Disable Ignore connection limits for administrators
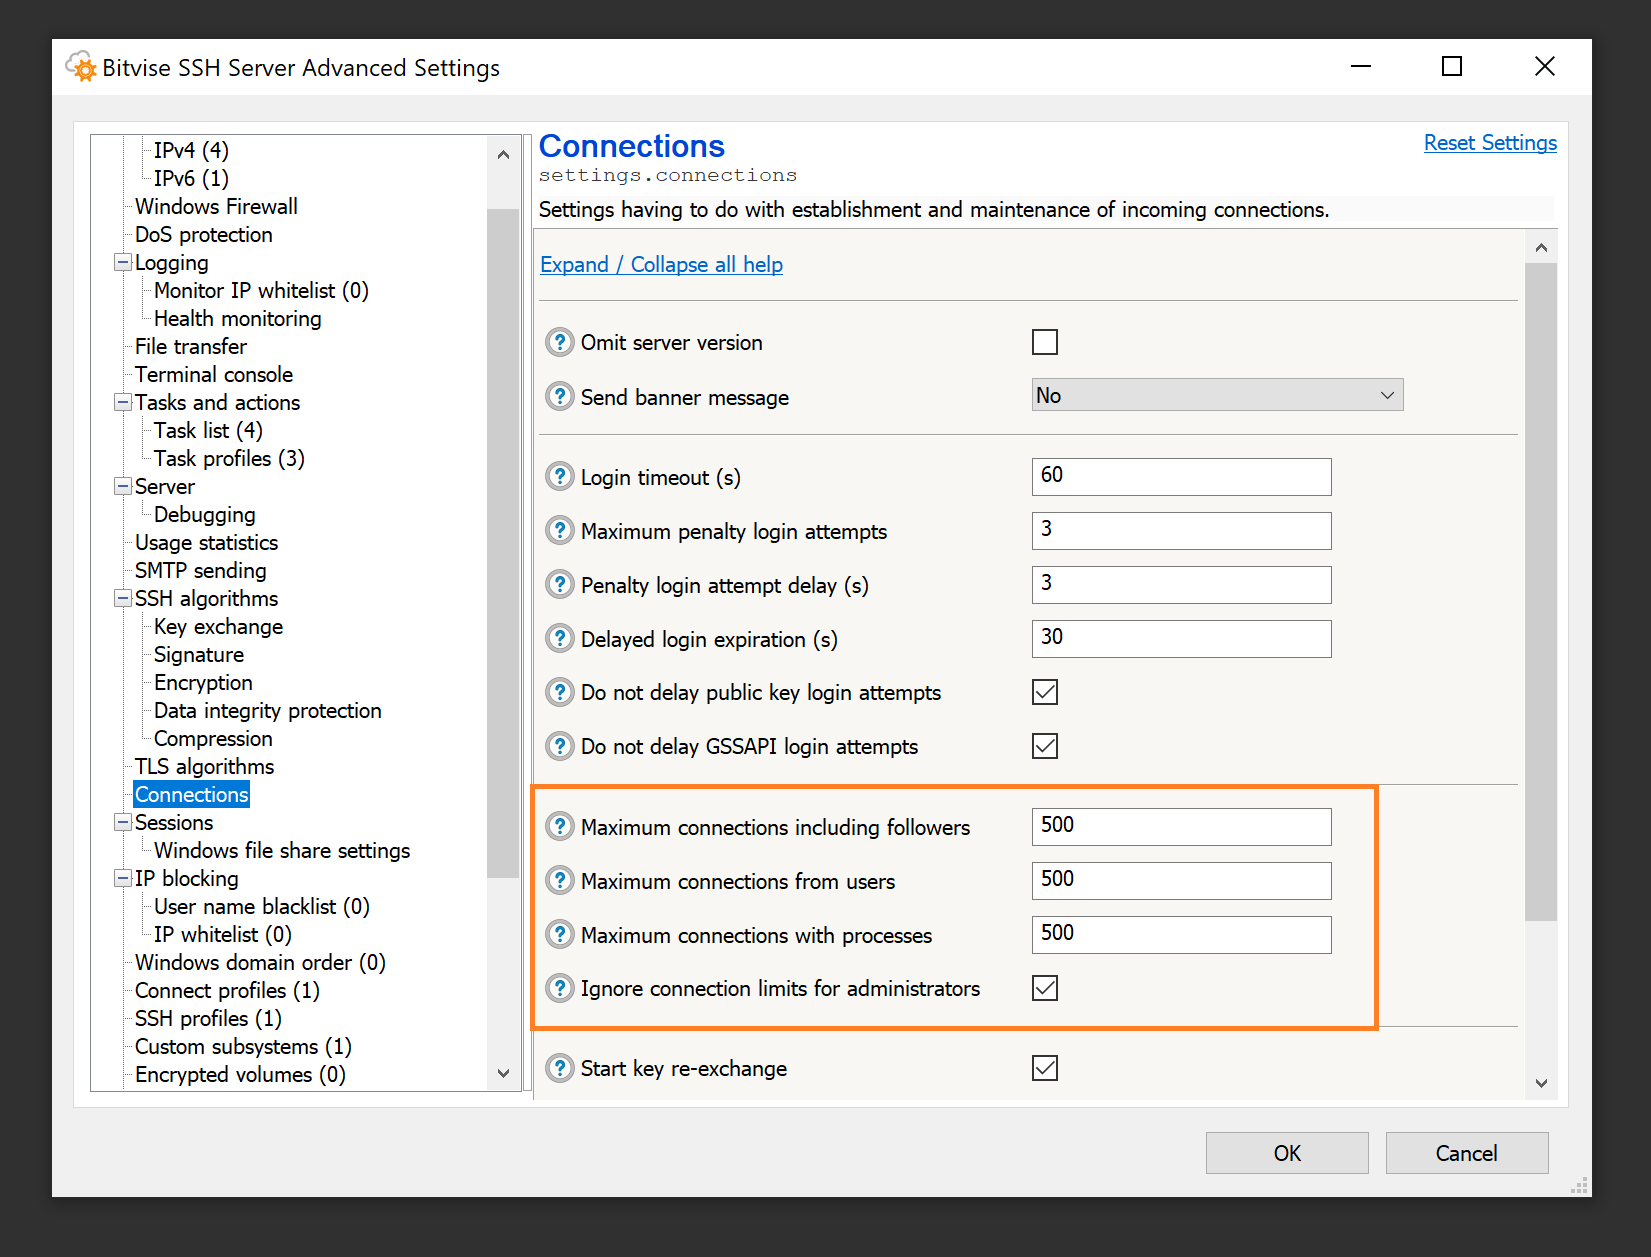 (1045, 988)
